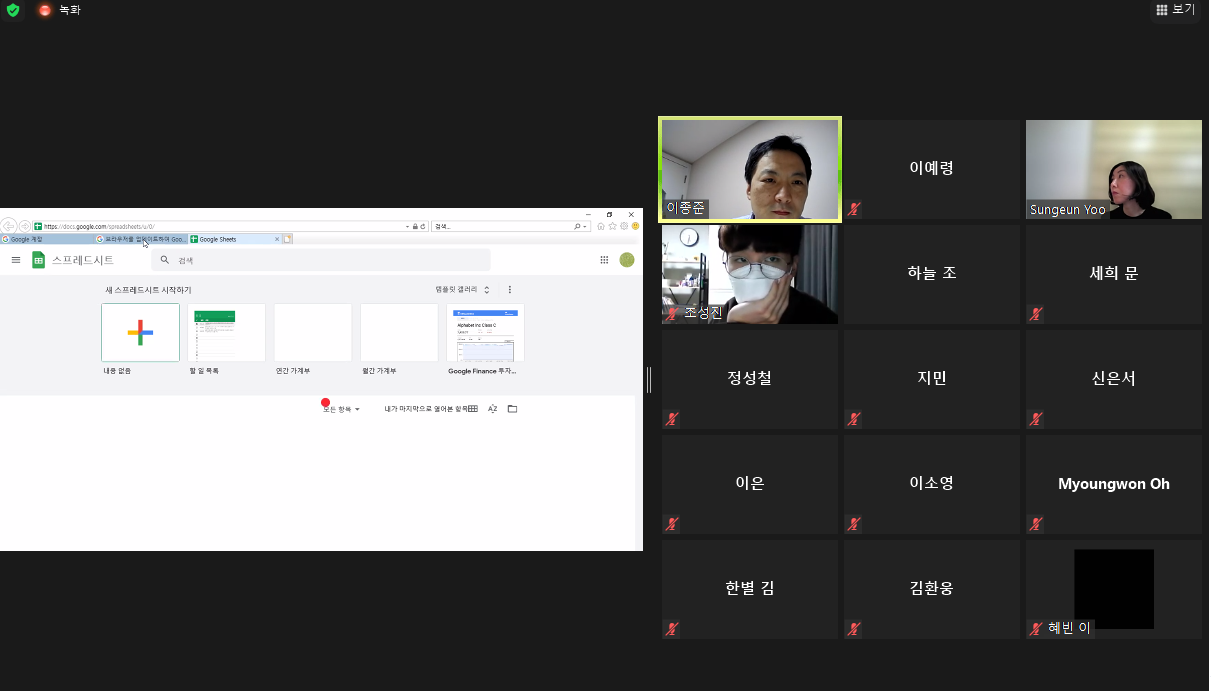Click the Sungeun Yoo video tile
Image resolution: width=1211 pixels, height=691 pixels.
(1113, 168)
